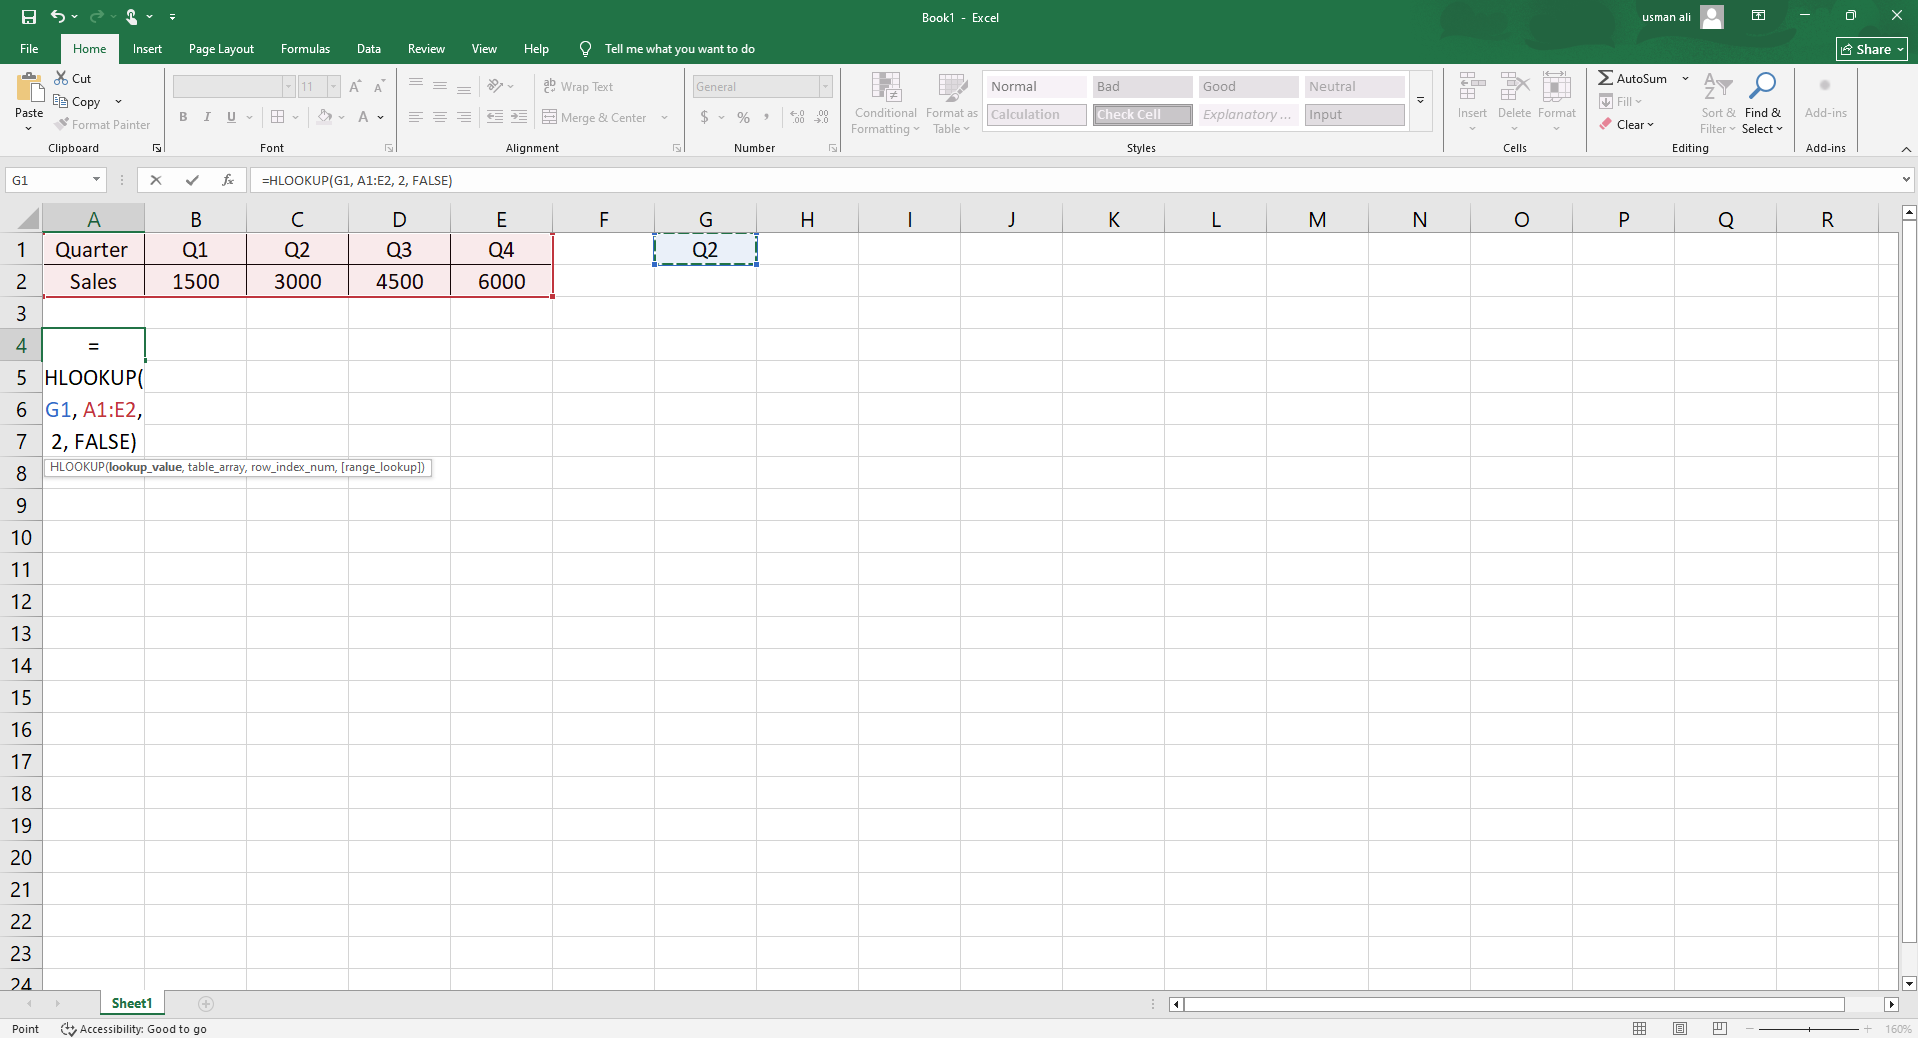The width and height of the screenshot is (1918, 1038).
Task: Click the Percent Style icon
Action: (743, 117)
